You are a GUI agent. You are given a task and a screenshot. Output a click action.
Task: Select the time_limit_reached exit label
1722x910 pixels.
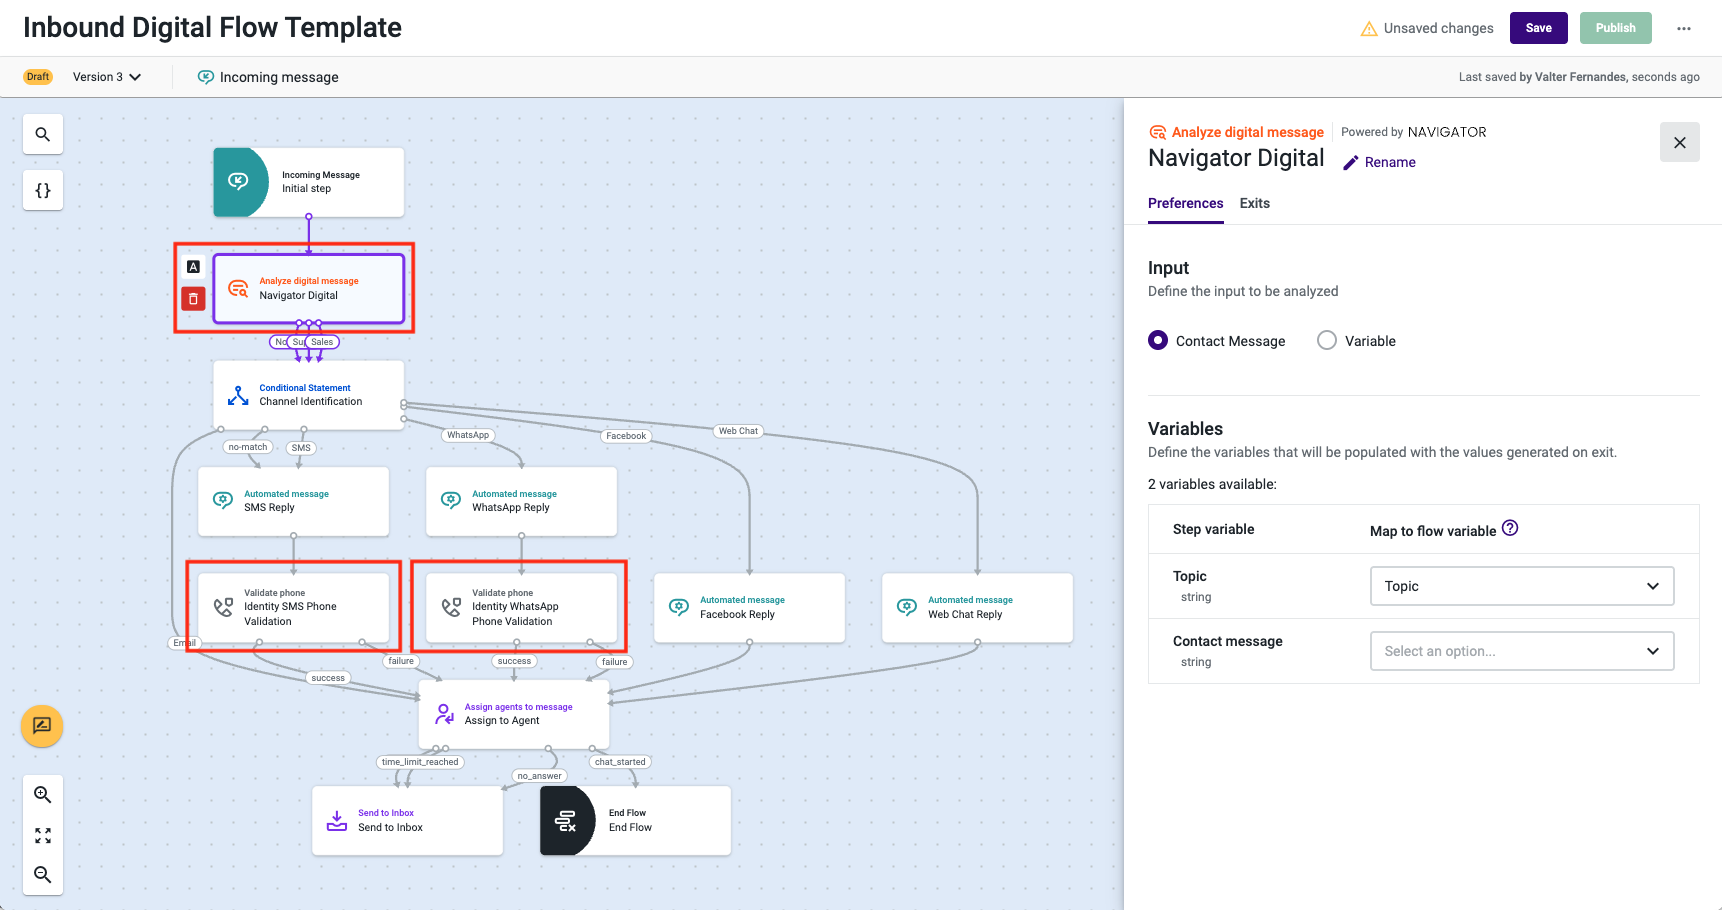[420, 762]
